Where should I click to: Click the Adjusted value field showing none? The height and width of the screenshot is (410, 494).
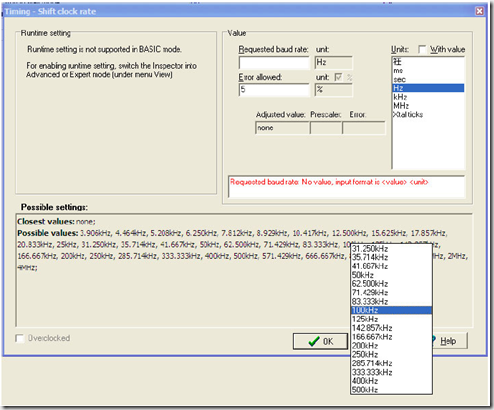coord(282,128)
